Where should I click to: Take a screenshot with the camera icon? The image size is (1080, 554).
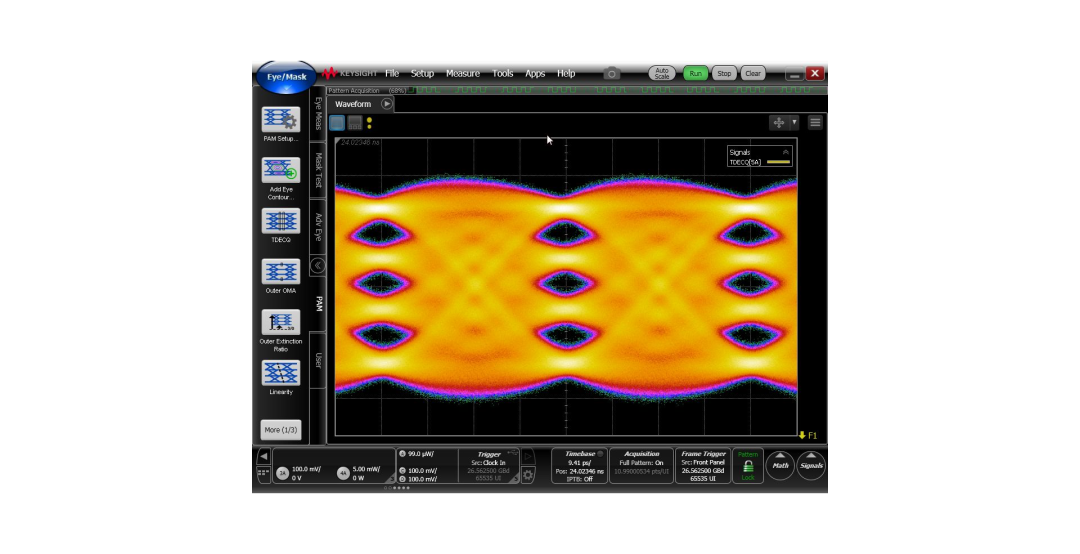click(611, 73)
